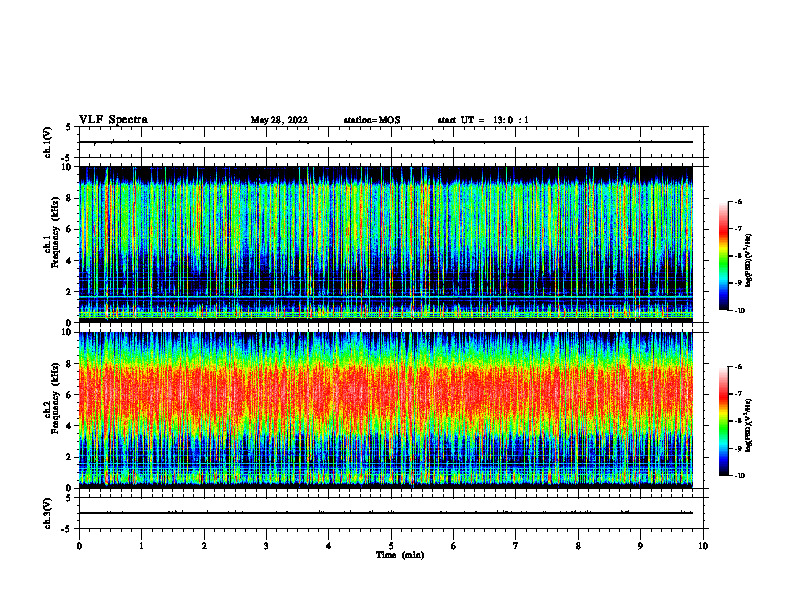The width and height of the screenshot is (792, 612).
Task: Click the "-6" tick on ch.2 colorbar
Action: pos(738,367)
